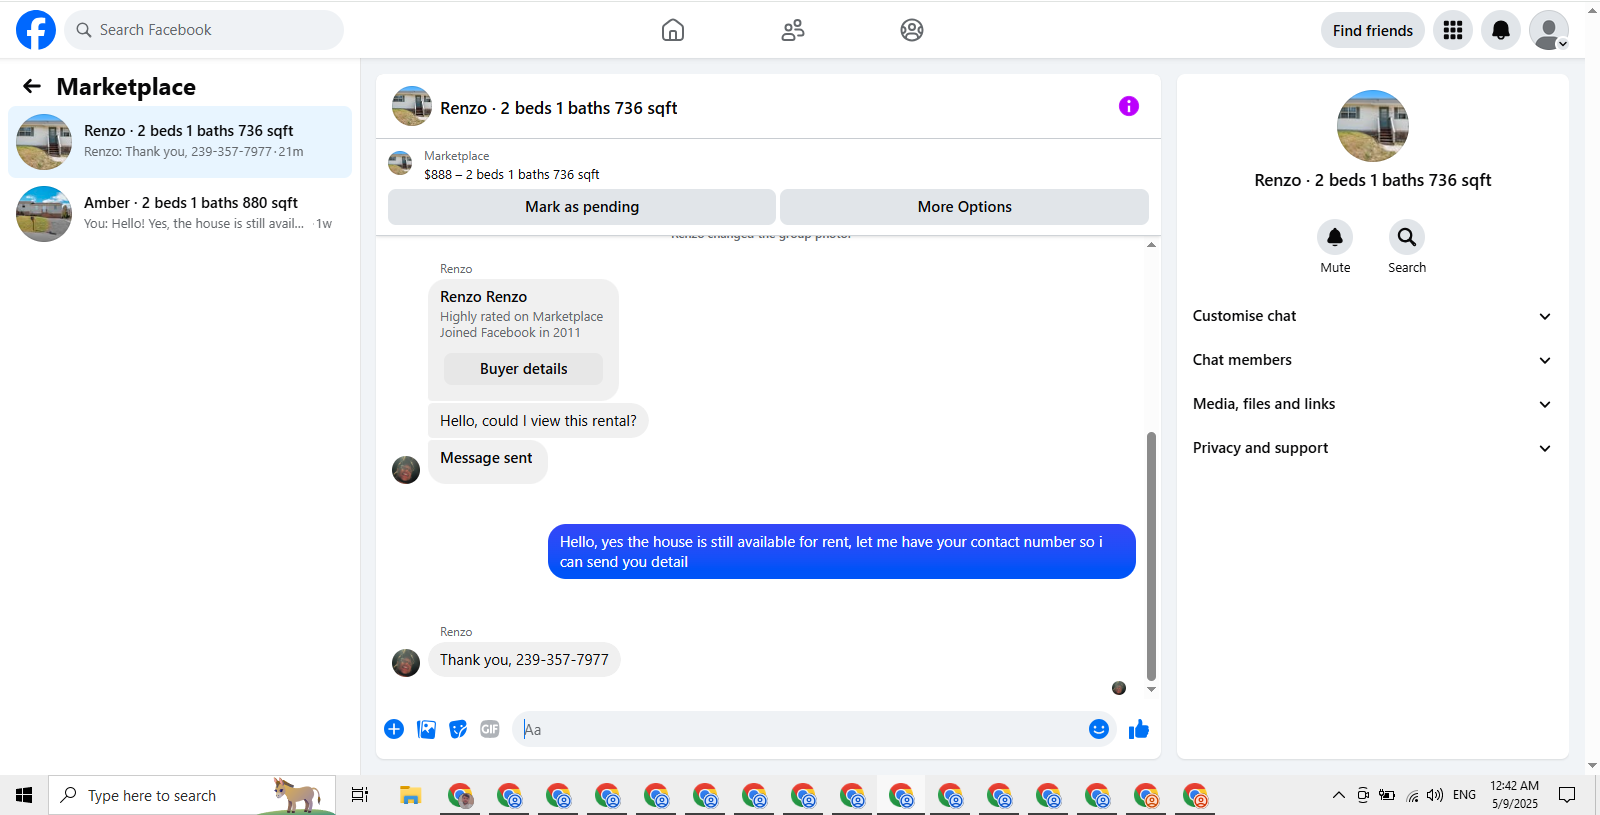
Task: Click the Find friends button
Action: (1373, 30)
